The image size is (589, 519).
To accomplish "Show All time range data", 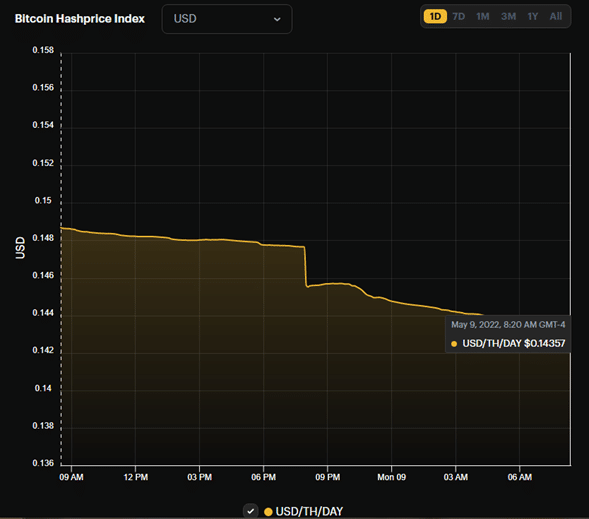I will [x=556, y=17].
